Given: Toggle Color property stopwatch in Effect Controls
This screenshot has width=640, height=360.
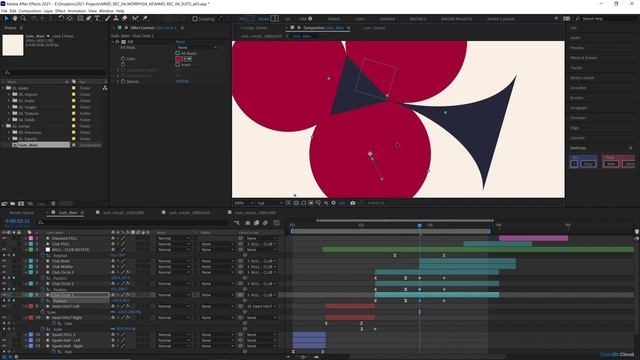Looking at the screenshot, I should 123,59.
